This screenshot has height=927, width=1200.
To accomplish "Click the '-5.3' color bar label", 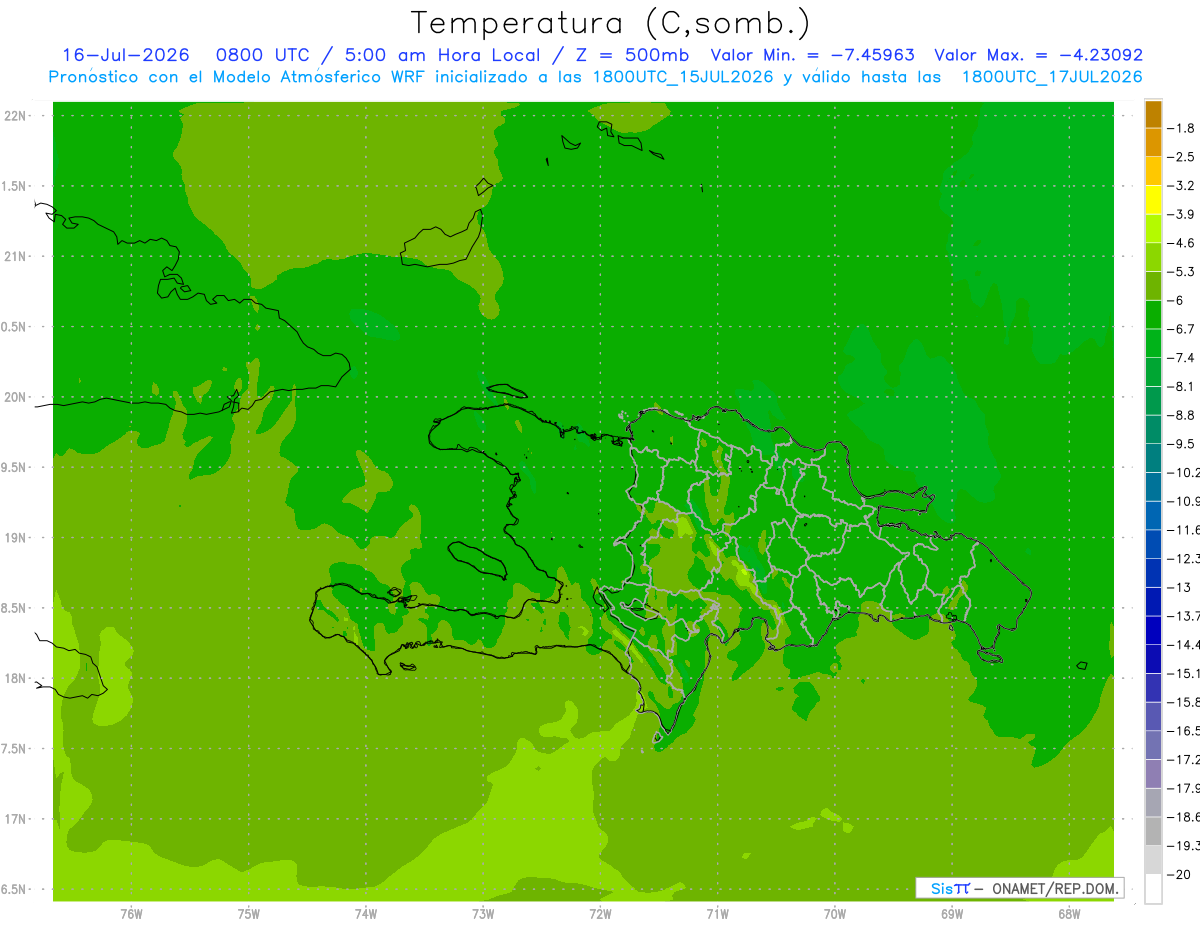I will click(x=1181, y=271).
